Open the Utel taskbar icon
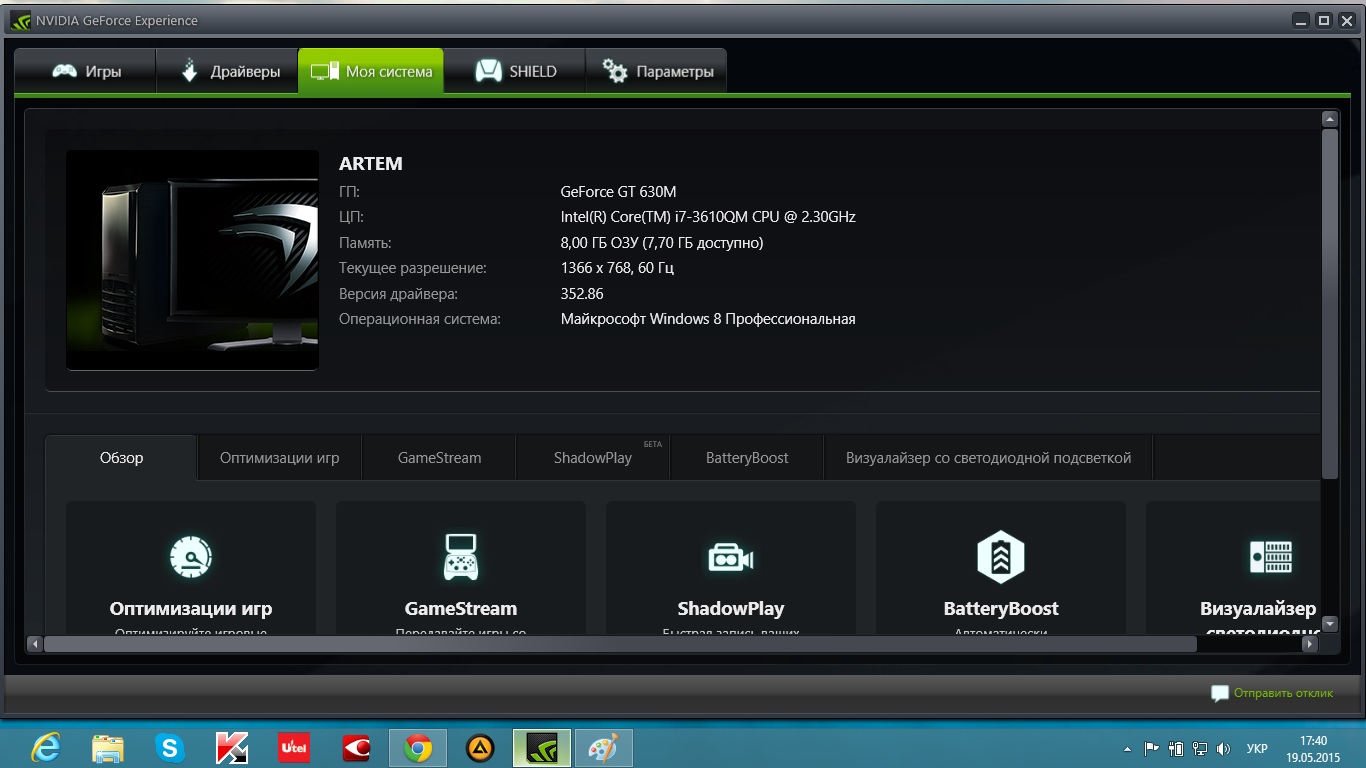This screenshot has width=1366, height=768. click(x=294, y=748)
